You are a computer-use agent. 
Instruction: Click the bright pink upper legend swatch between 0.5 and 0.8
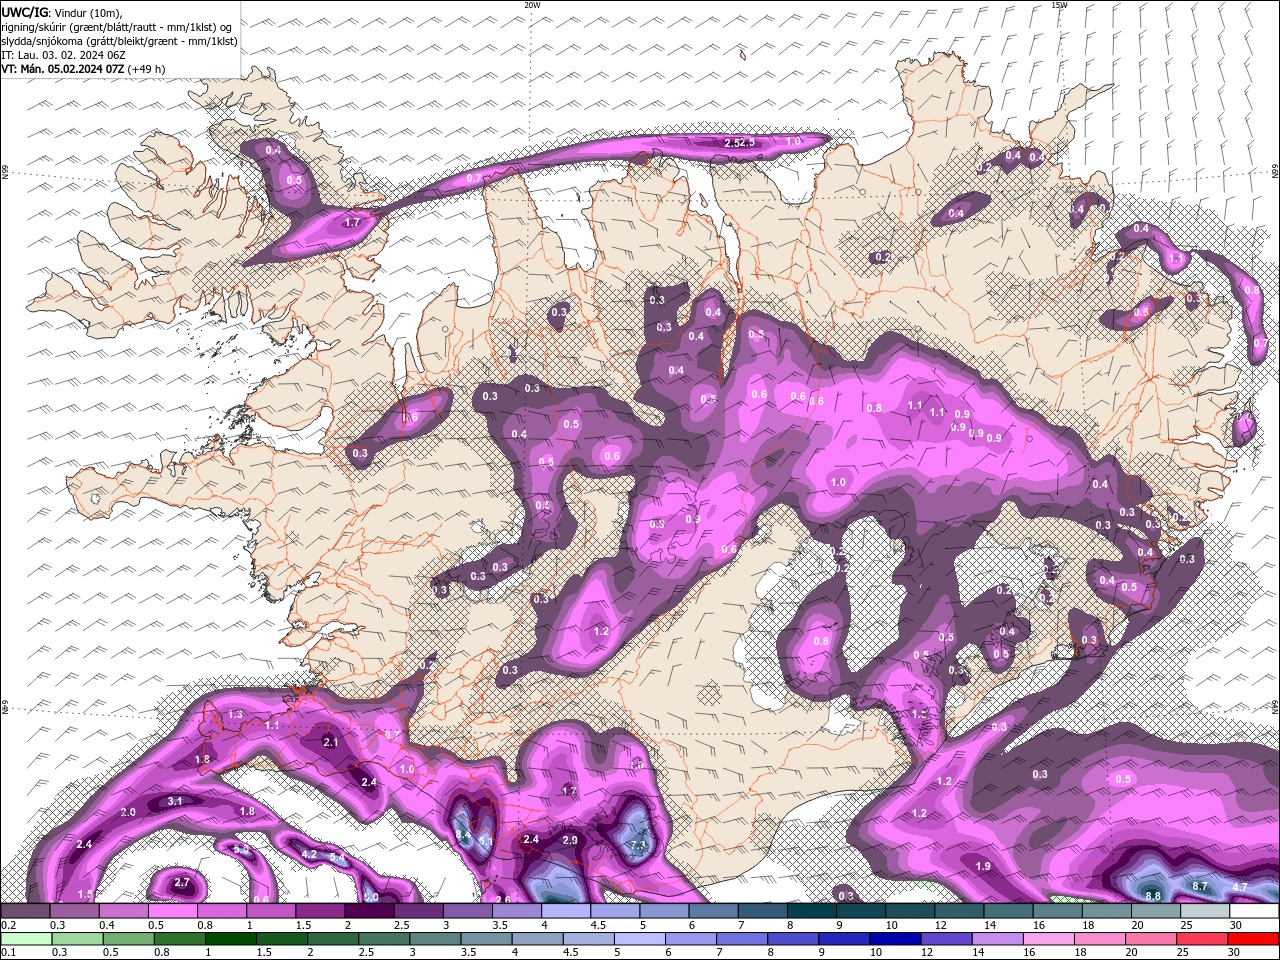(x=172, y=911)
